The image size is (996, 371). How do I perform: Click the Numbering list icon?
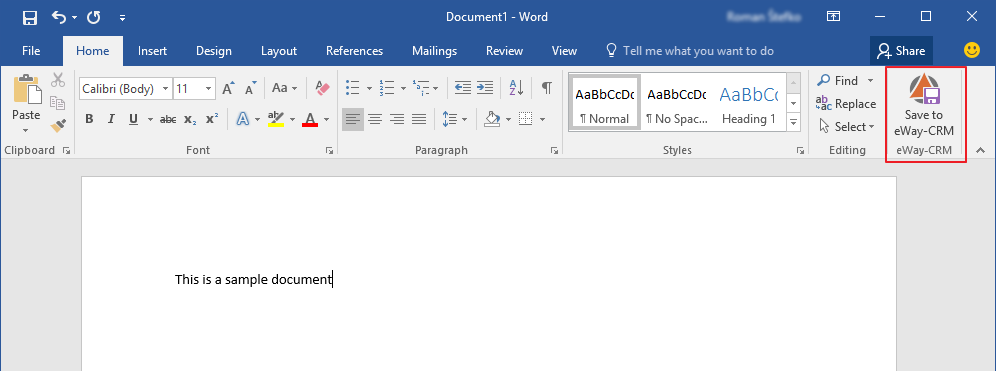[387, 88]
